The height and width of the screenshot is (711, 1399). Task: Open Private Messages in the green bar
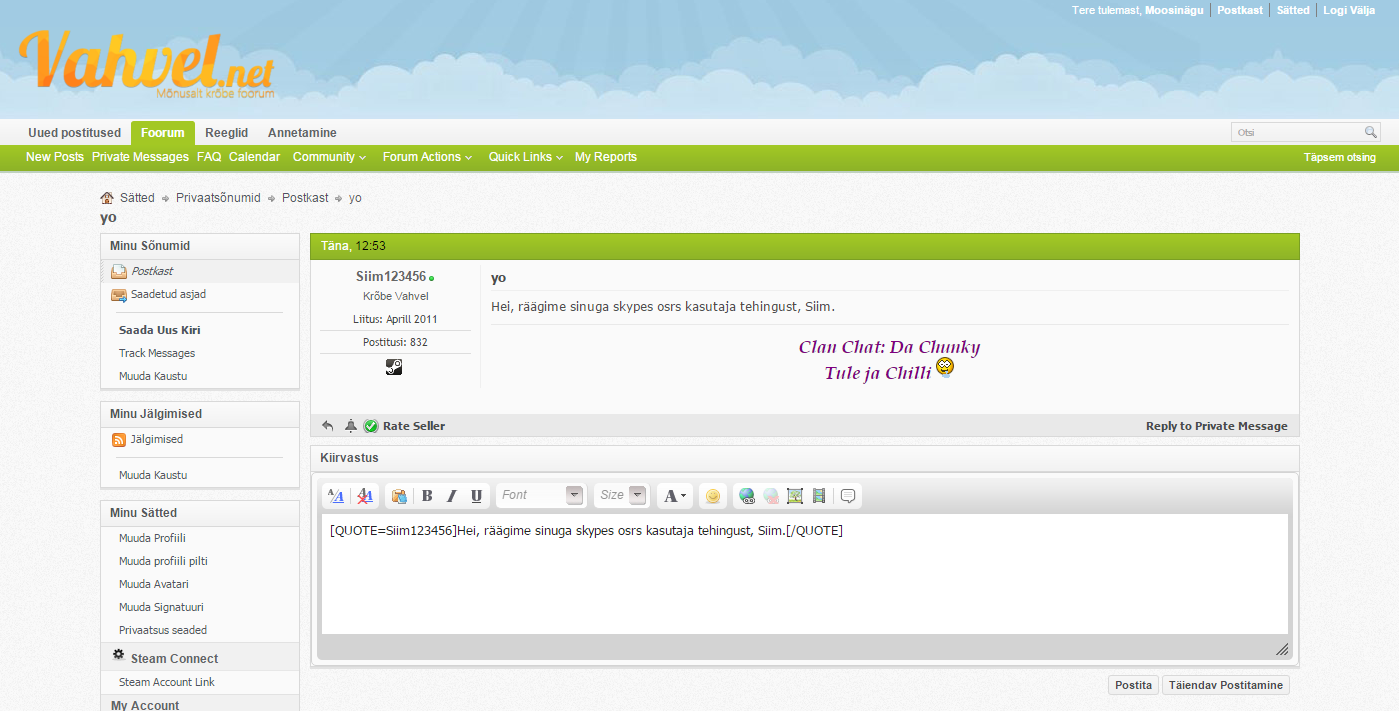(x=140, y=157)
